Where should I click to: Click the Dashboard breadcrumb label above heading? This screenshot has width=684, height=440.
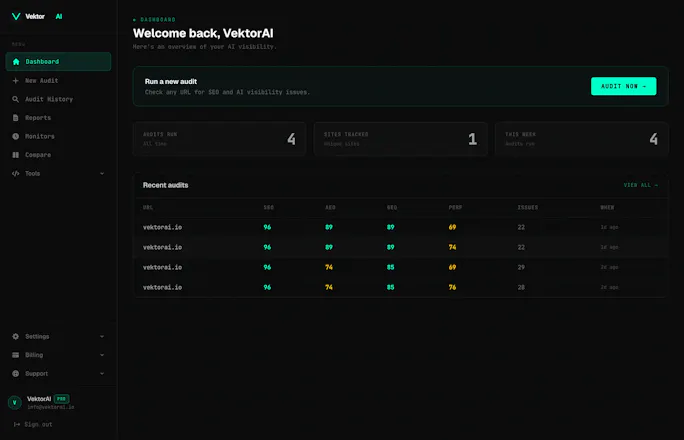pos(158,20)
